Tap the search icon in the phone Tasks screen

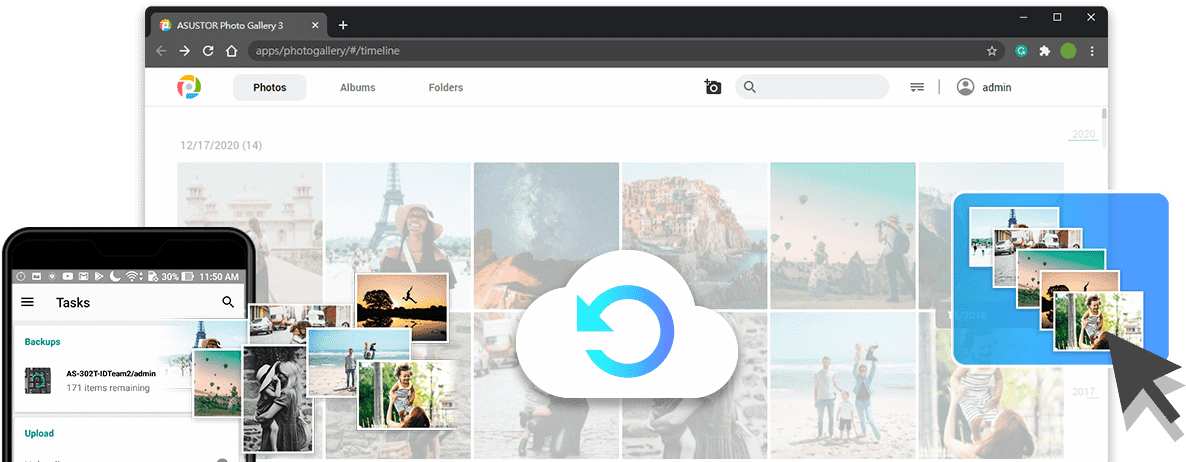pos(228,302)
